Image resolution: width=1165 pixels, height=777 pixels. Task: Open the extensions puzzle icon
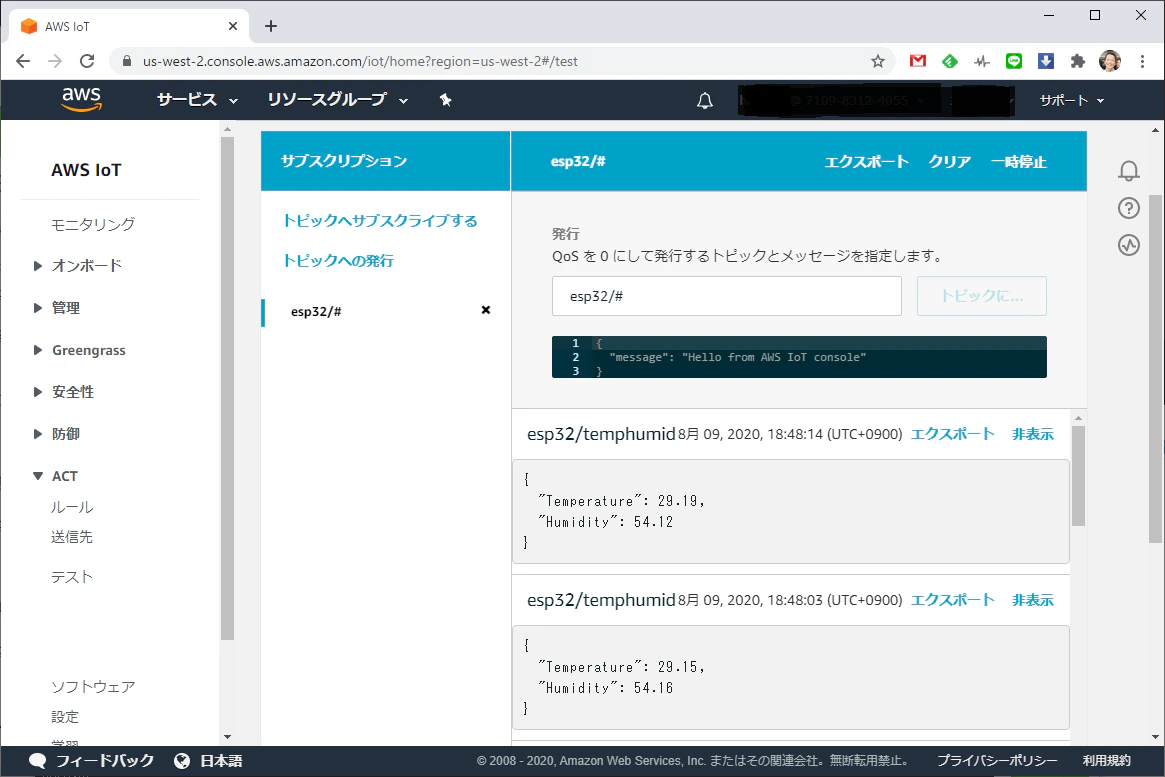click(1077, 61)
